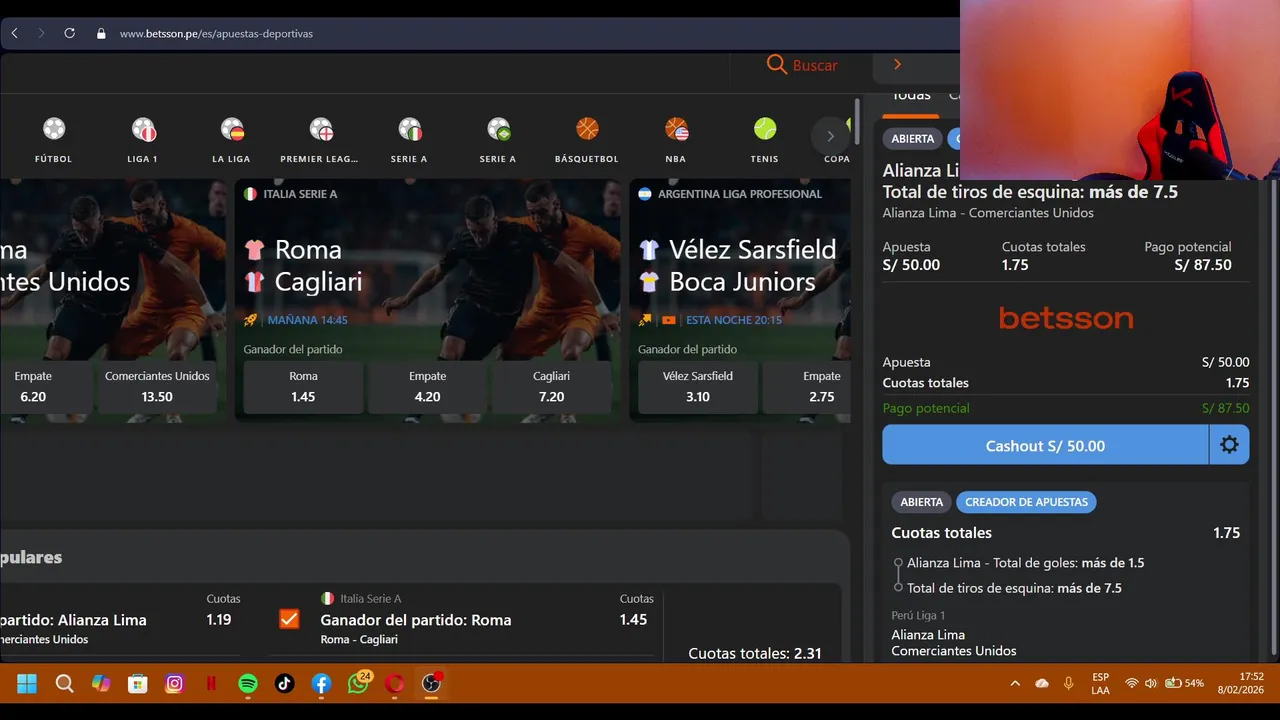Switch to the Todas bets tab

[910, 96]
